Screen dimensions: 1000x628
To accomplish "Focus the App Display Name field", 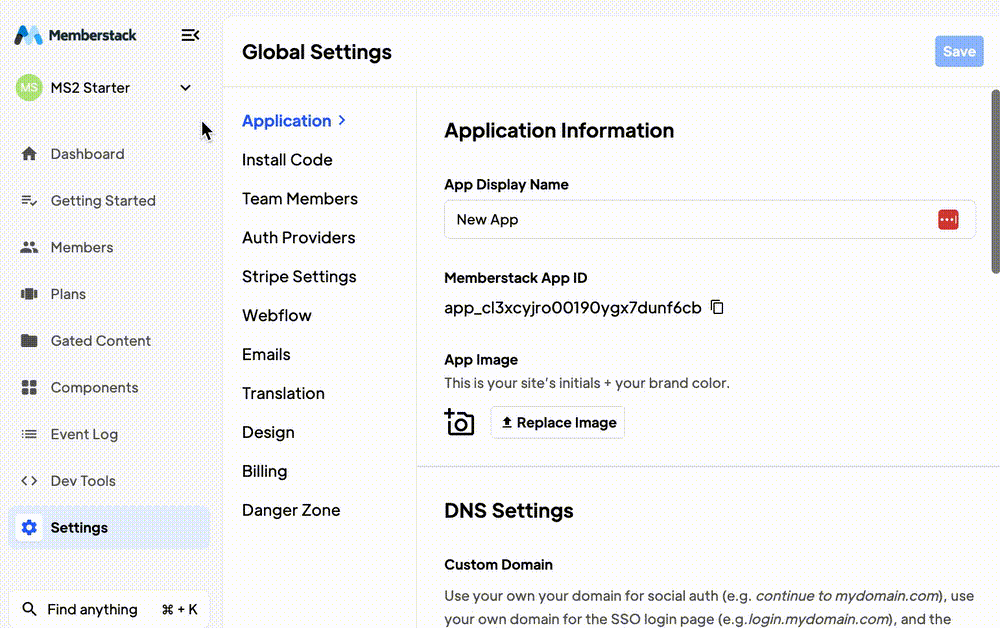I will pos(710,219).
